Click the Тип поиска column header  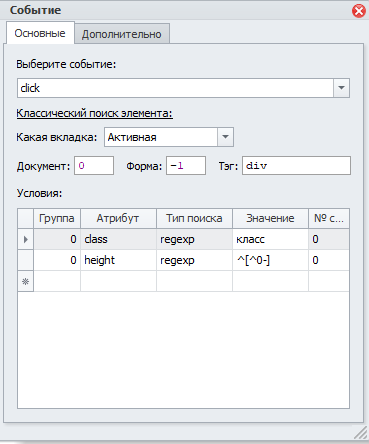coord(194,218)
